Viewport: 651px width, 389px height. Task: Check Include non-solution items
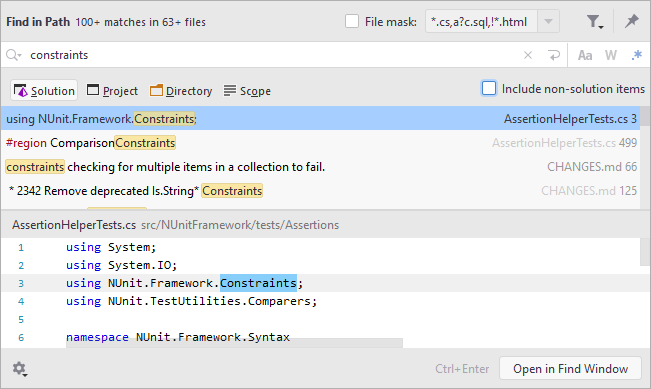click(x=489, y=88)
